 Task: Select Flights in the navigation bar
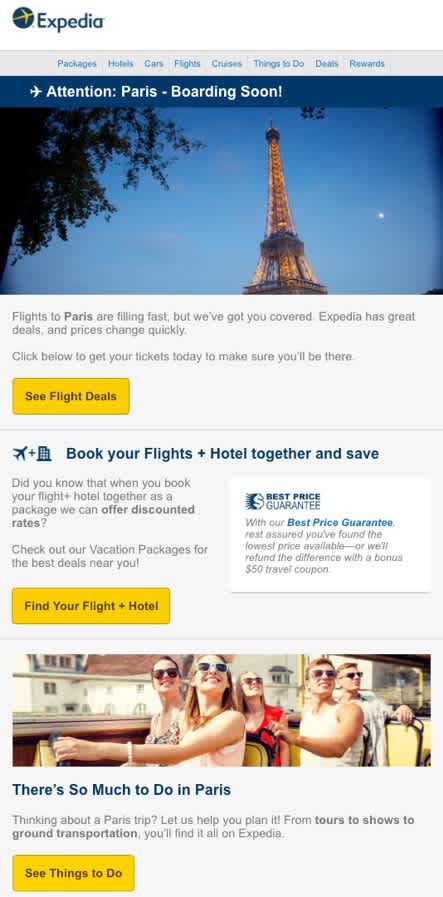(x=187, y=63)
